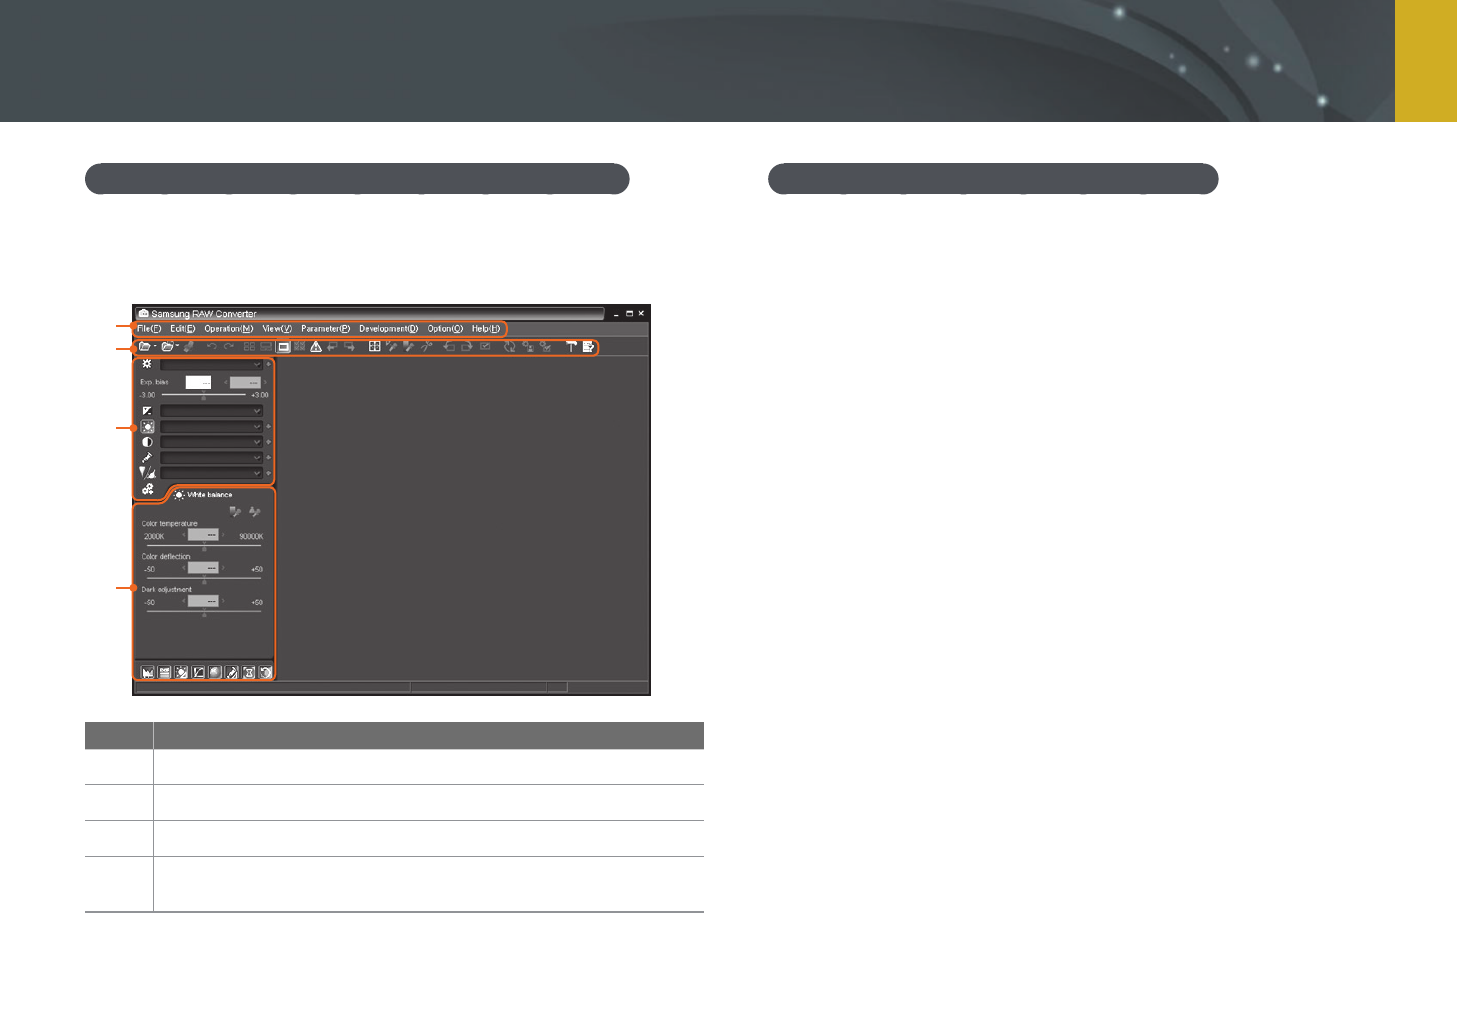Toggle the single image view button
The height and width of the screenshot is (1032, 1457).
tap(284, 347)
